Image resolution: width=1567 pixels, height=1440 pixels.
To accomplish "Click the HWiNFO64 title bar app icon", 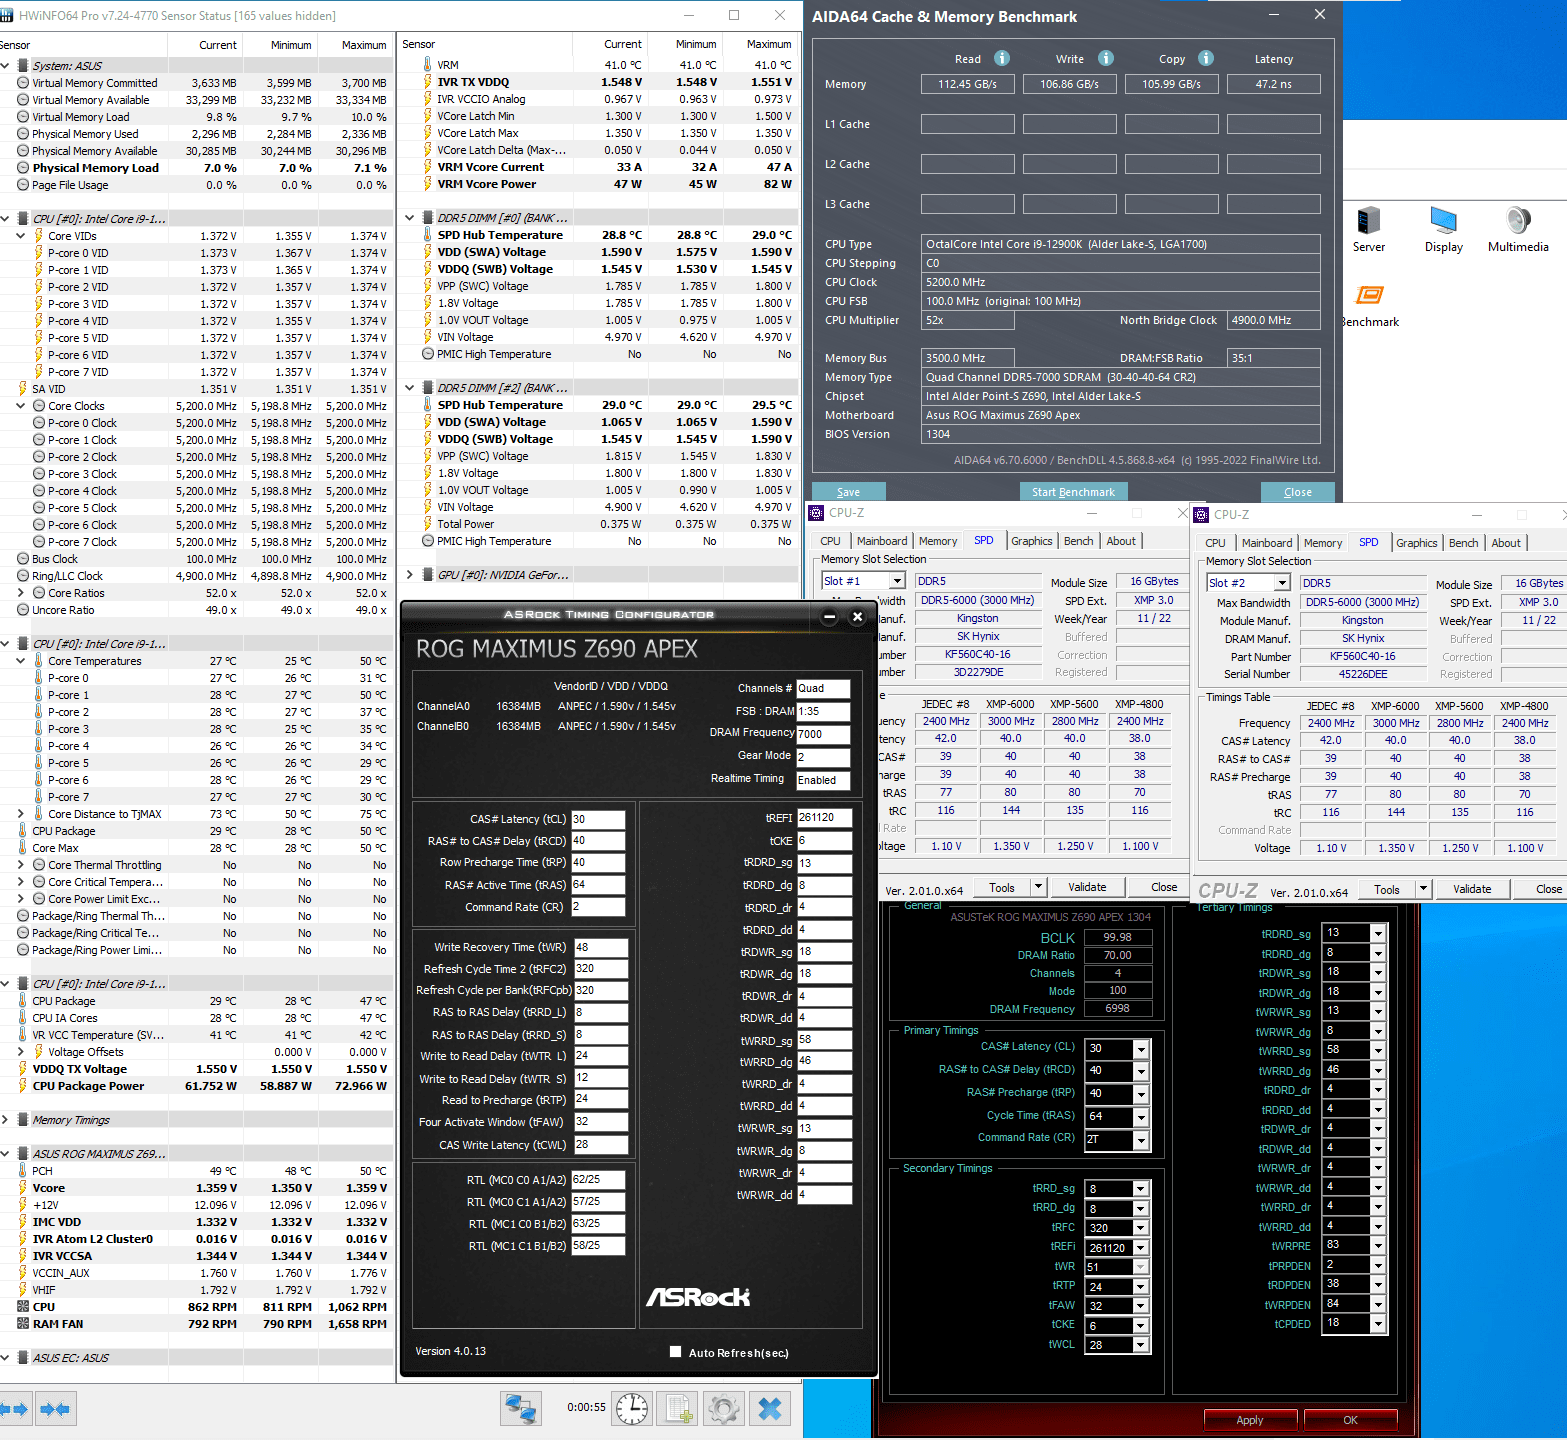I will coord(8,16).
